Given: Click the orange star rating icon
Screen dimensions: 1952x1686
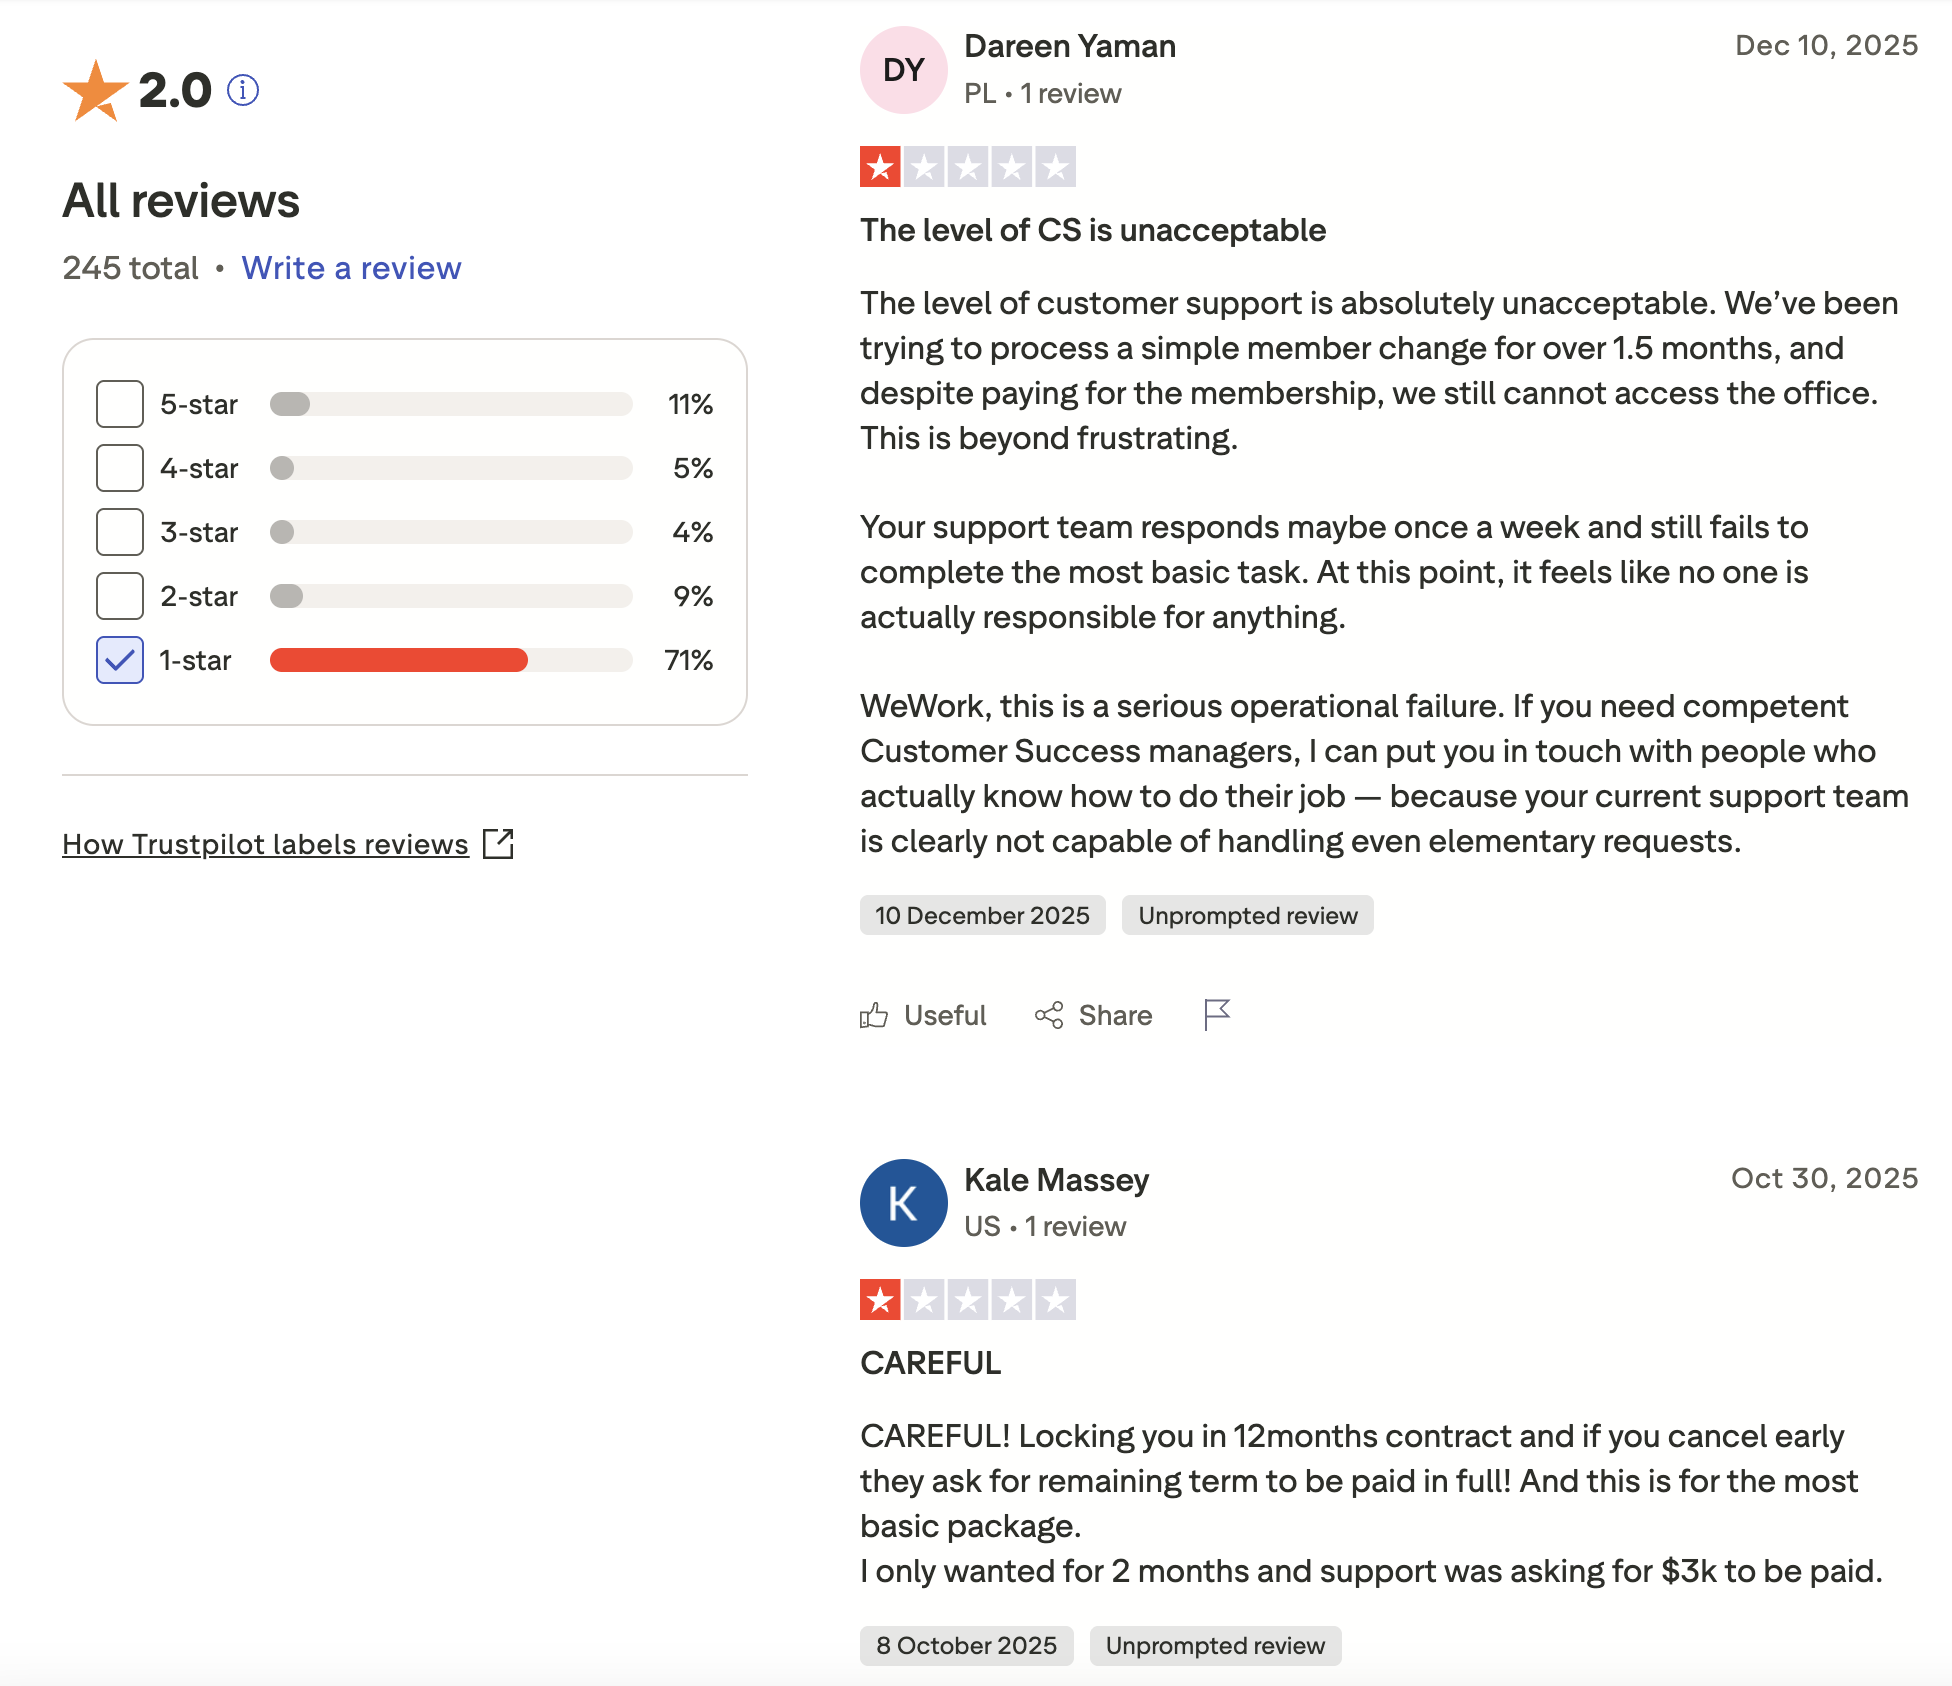Looking at the screenshot, I should [95, 91].
